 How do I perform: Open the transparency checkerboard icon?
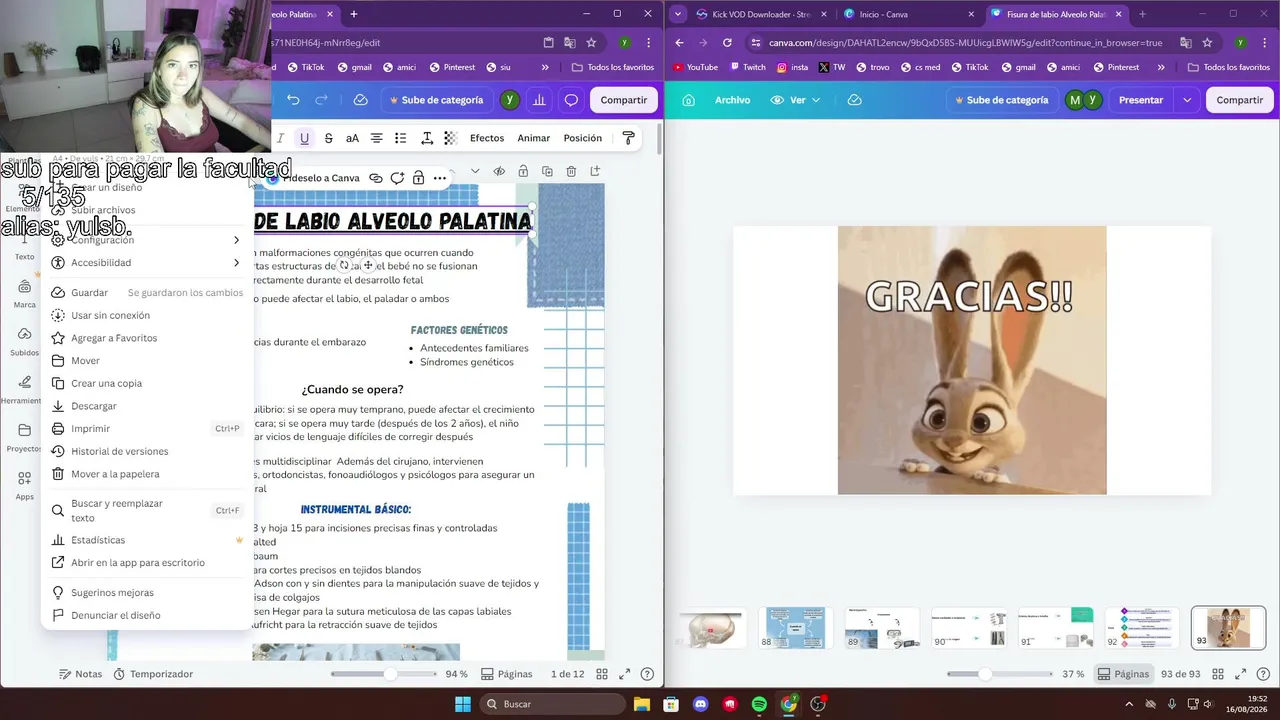click(x=450, y=138)
